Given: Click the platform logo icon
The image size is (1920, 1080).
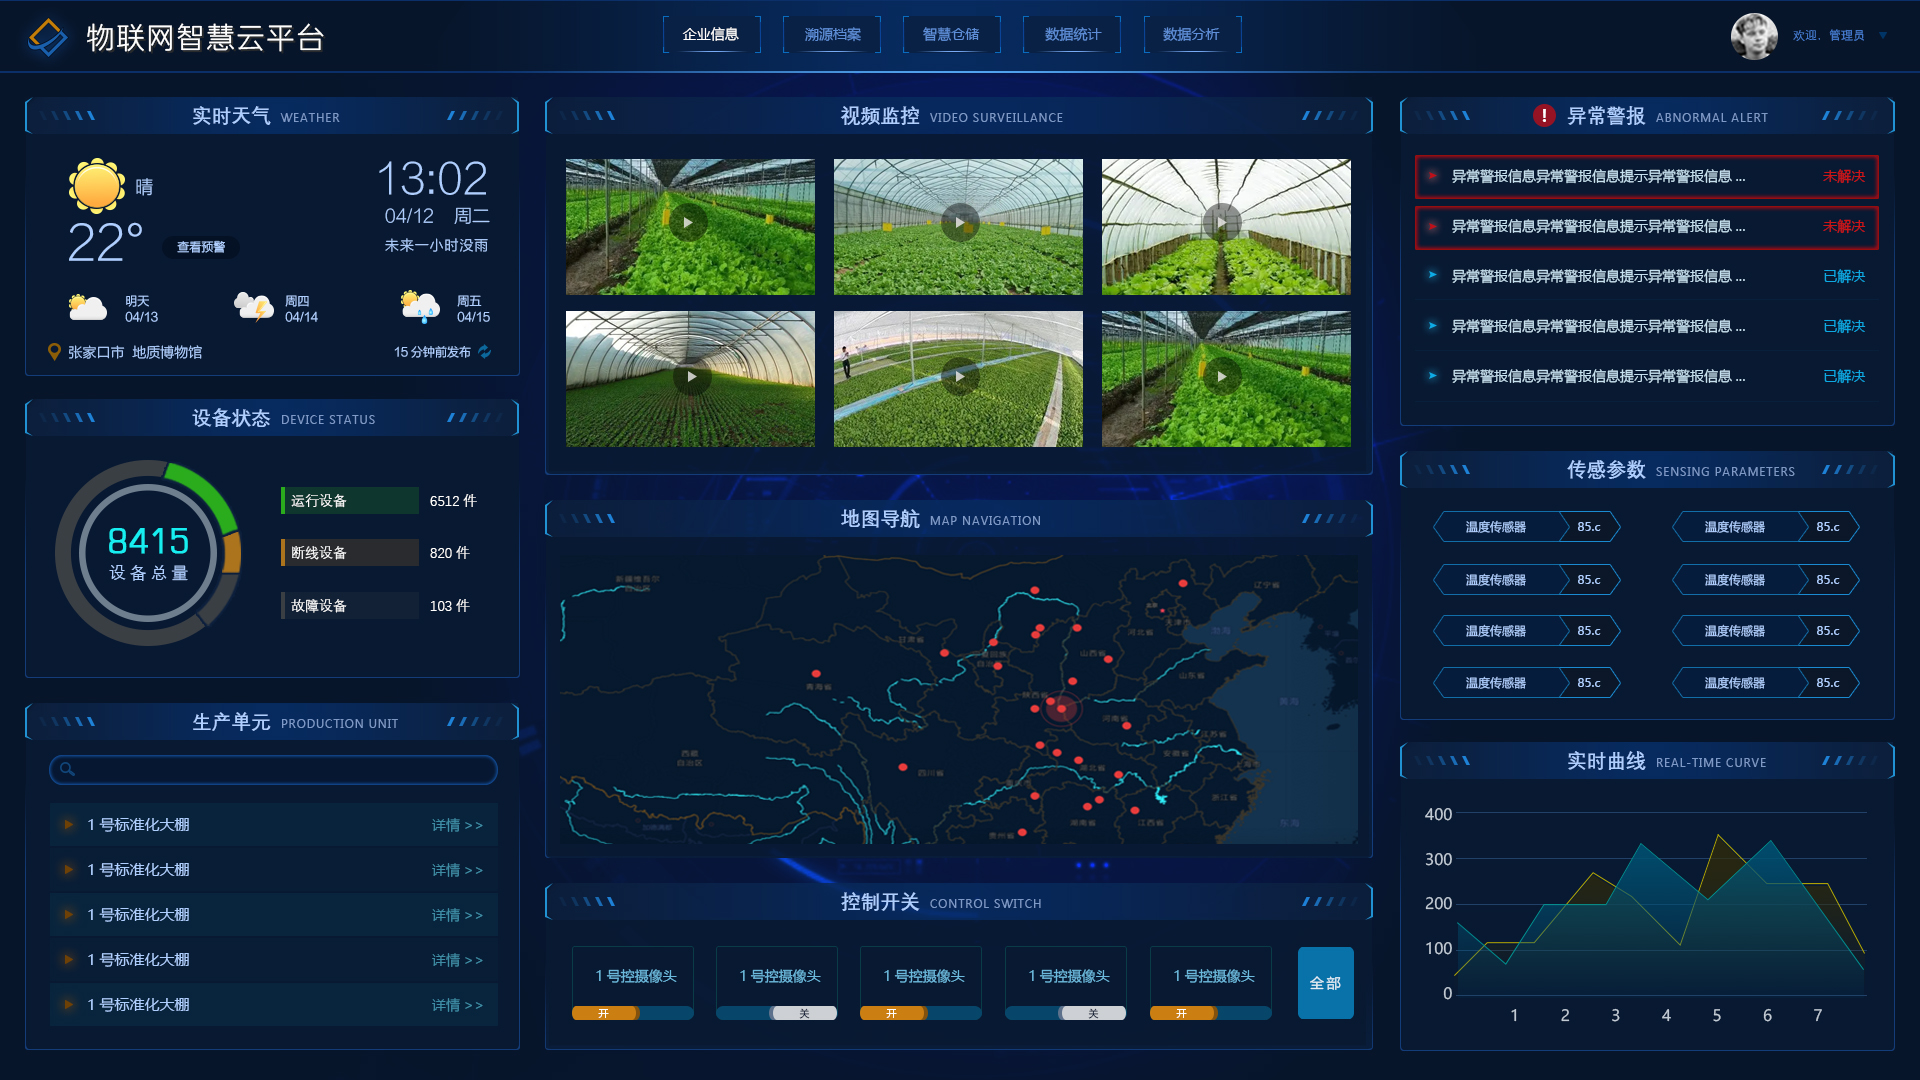Looking at the screenshot, I should (47, 38).
